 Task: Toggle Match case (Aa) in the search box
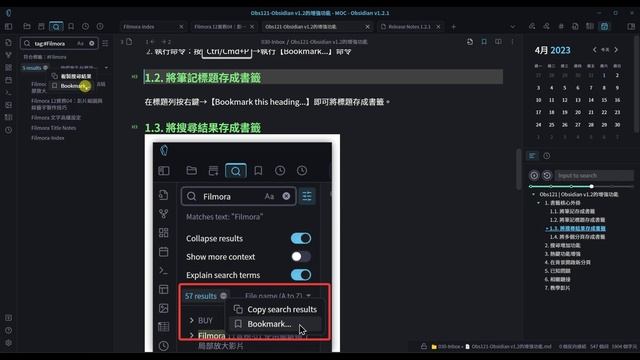coord(80,43)
